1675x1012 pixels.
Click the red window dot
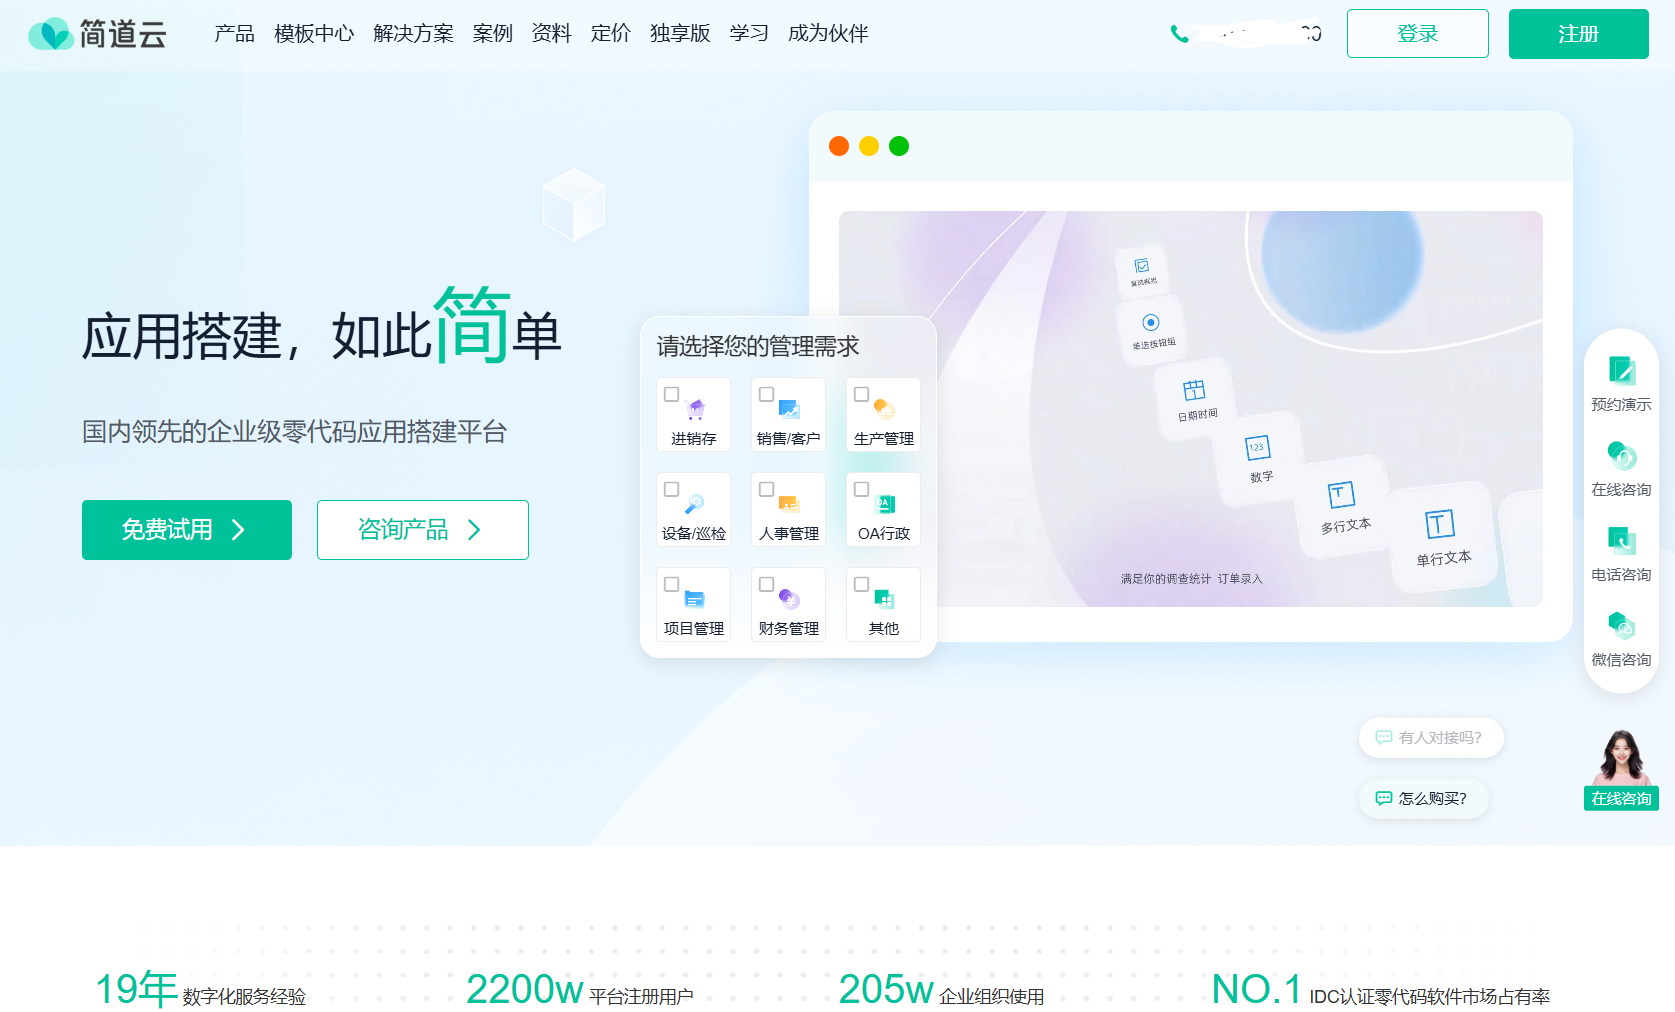pyautogui.click(x=839, y=146)
